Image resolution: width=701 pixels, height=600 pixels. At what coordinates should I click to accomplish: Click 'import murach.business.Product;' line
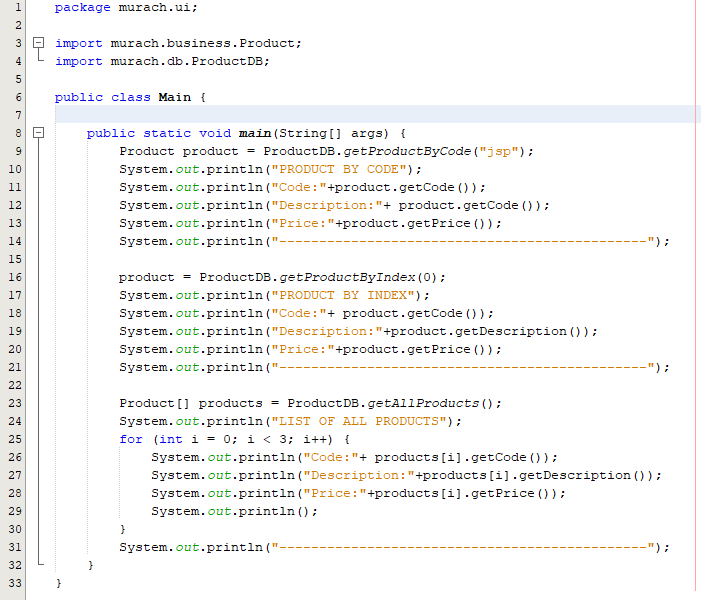point(178,43)
